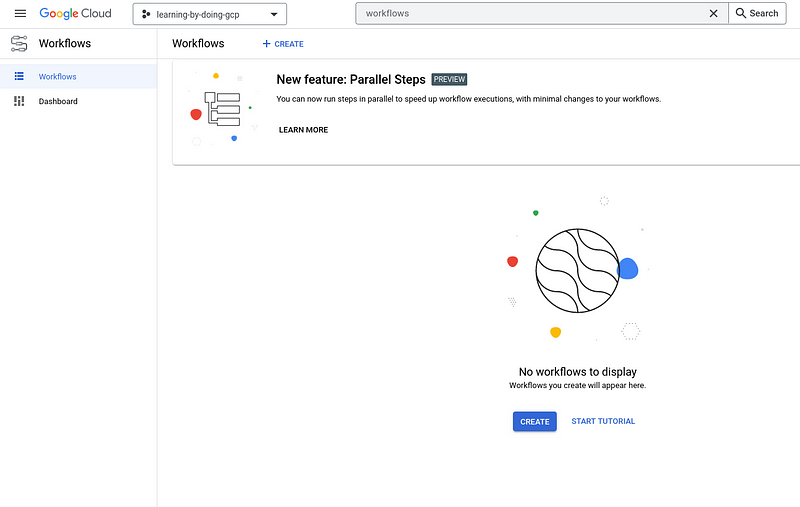Image resolution: width=800 pixels, height=507 pixels.
Task: Open the learning-by-doing-gcp project selector
Action: [210, 14]
